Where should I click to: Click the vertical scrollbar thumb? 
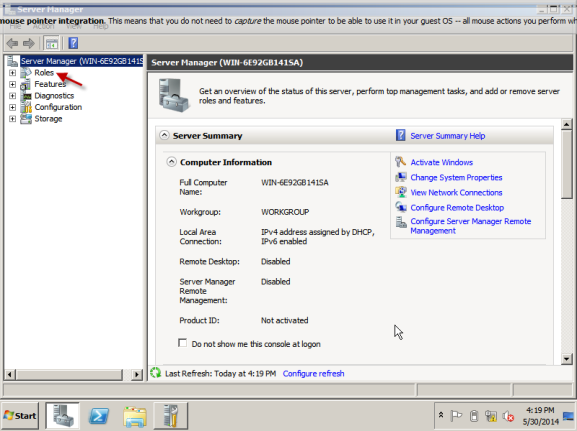click(567, 165)
